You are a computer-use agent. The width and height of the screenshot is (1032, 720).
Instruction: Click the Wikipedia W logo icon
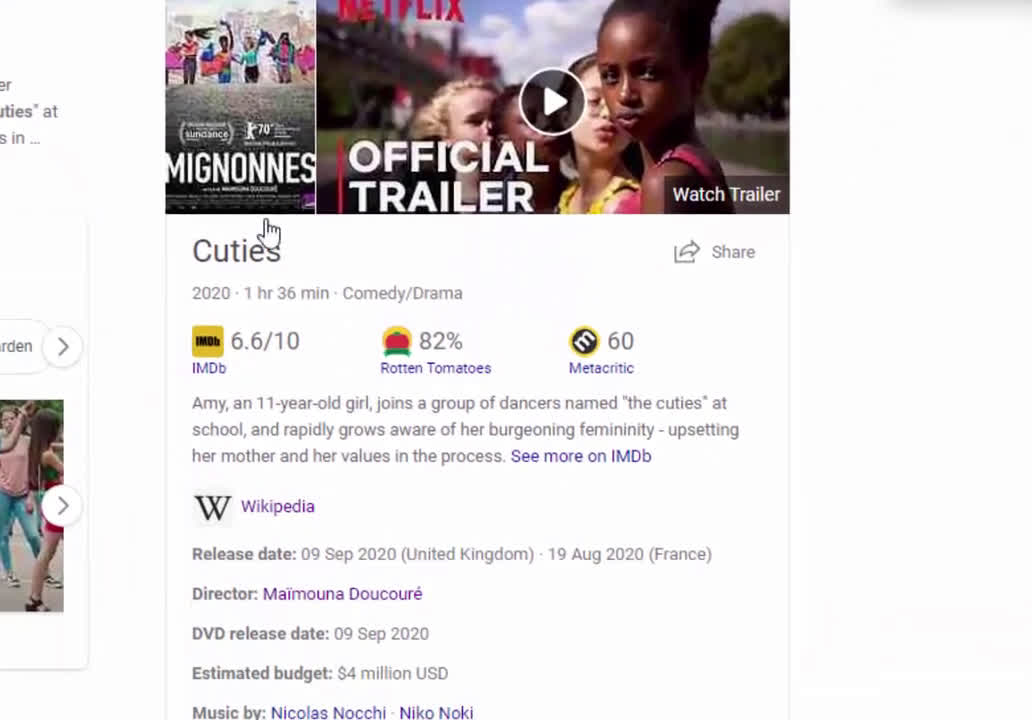pyautogui.click(x=213, y=507)
